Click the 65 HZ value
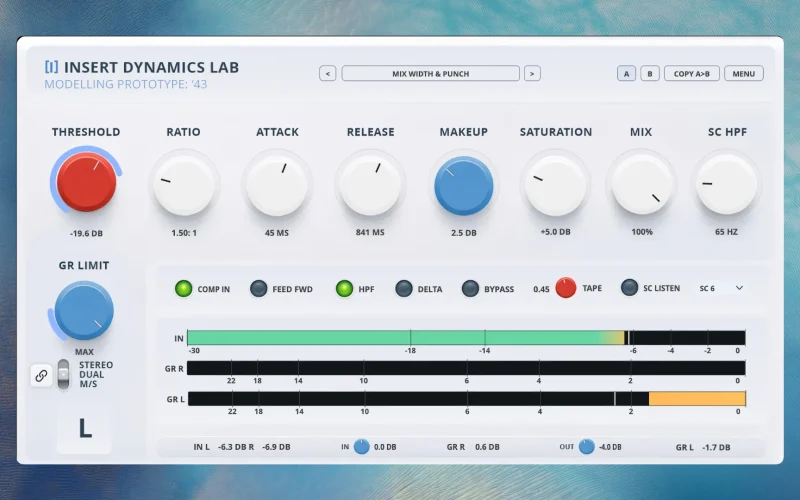 pos(727,232)
